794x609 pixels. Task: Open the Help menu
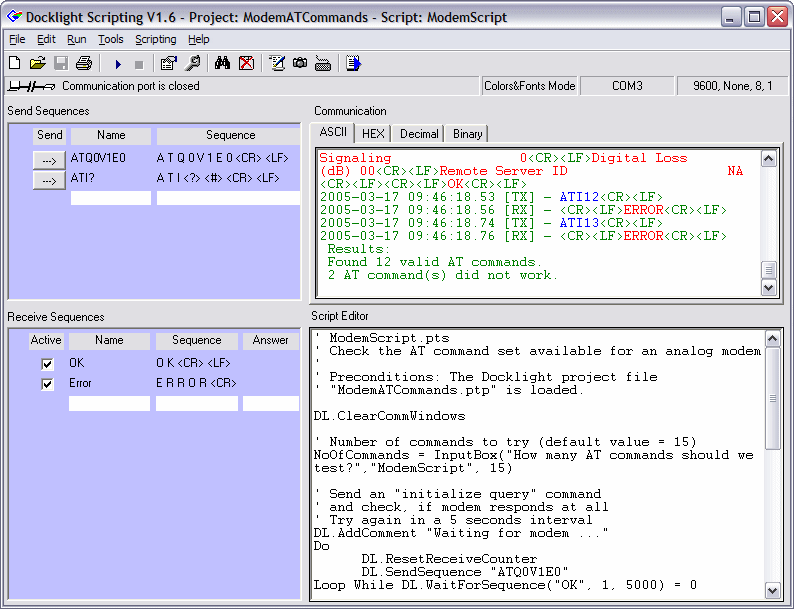tap(198, 39)
